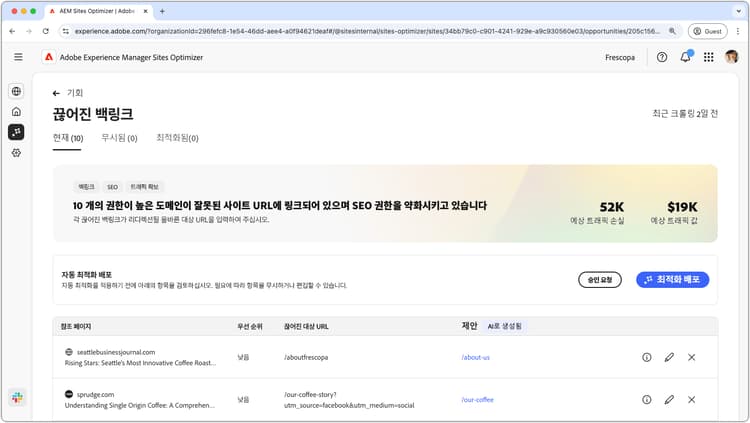The image size is (750, 423).
Task: Open the hamburger navigation menu
Action: pyautogui.click(x=18, y=57)
